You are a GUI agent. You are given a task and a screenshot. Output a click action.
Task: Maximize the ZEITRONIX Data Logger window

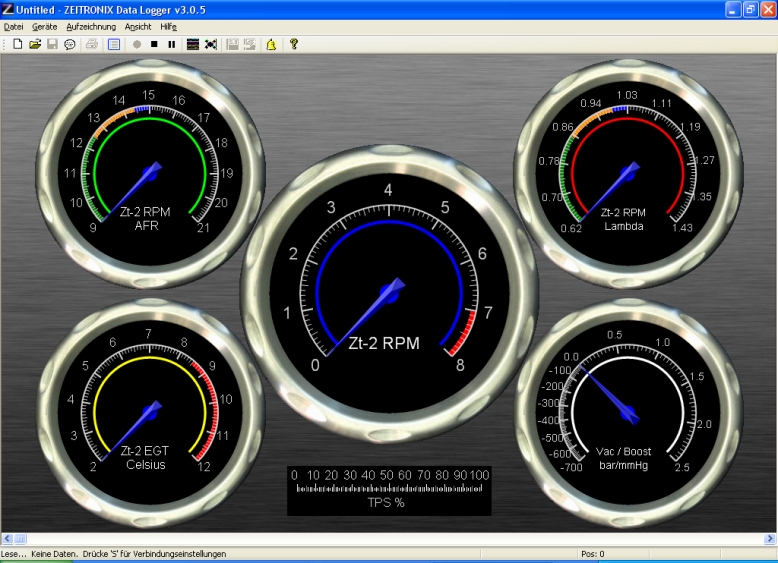(751, 9)
